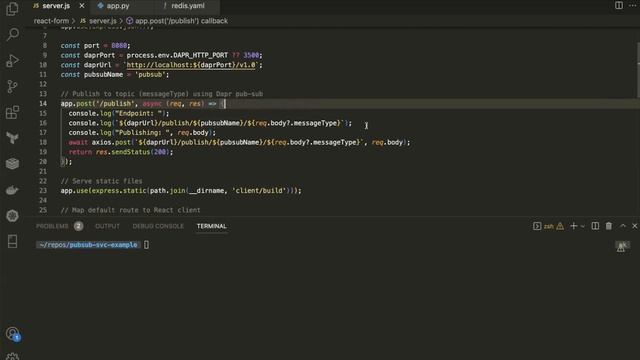The width and height of the screenshot is (640, 360).
Task: Click 'const port' declaration on line 8
Action: coord(96,46)
